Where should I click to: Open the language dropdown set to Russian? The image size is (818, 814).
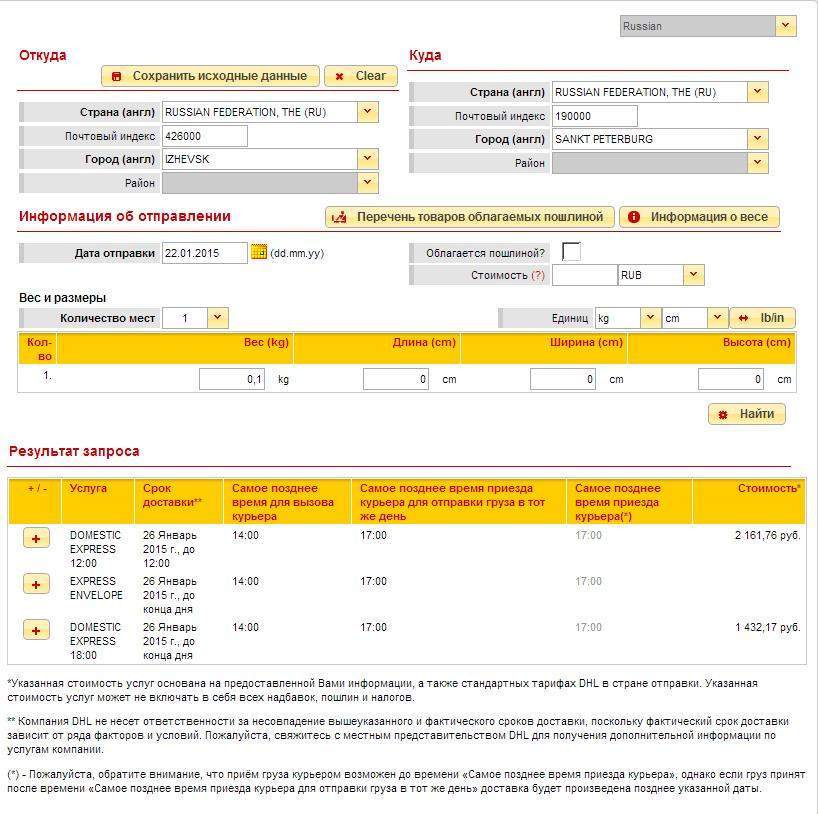786,26
